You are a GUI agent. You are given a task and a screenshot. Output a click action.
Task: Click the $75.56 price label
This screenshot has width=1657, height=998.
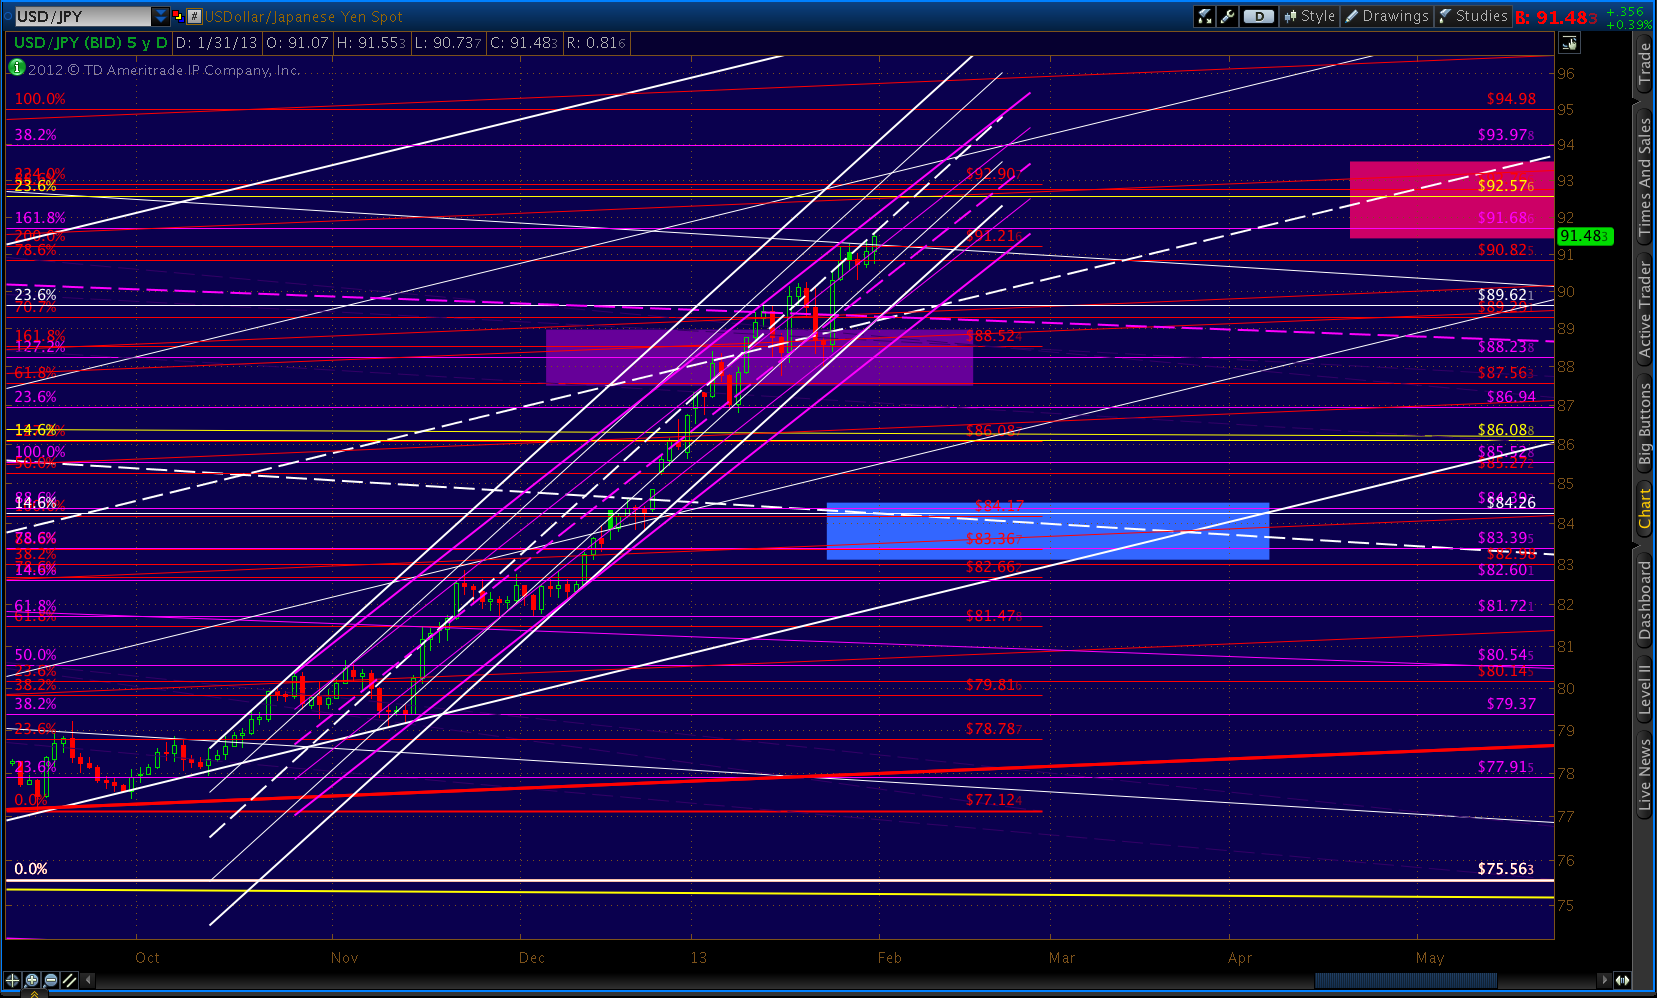1506,869
